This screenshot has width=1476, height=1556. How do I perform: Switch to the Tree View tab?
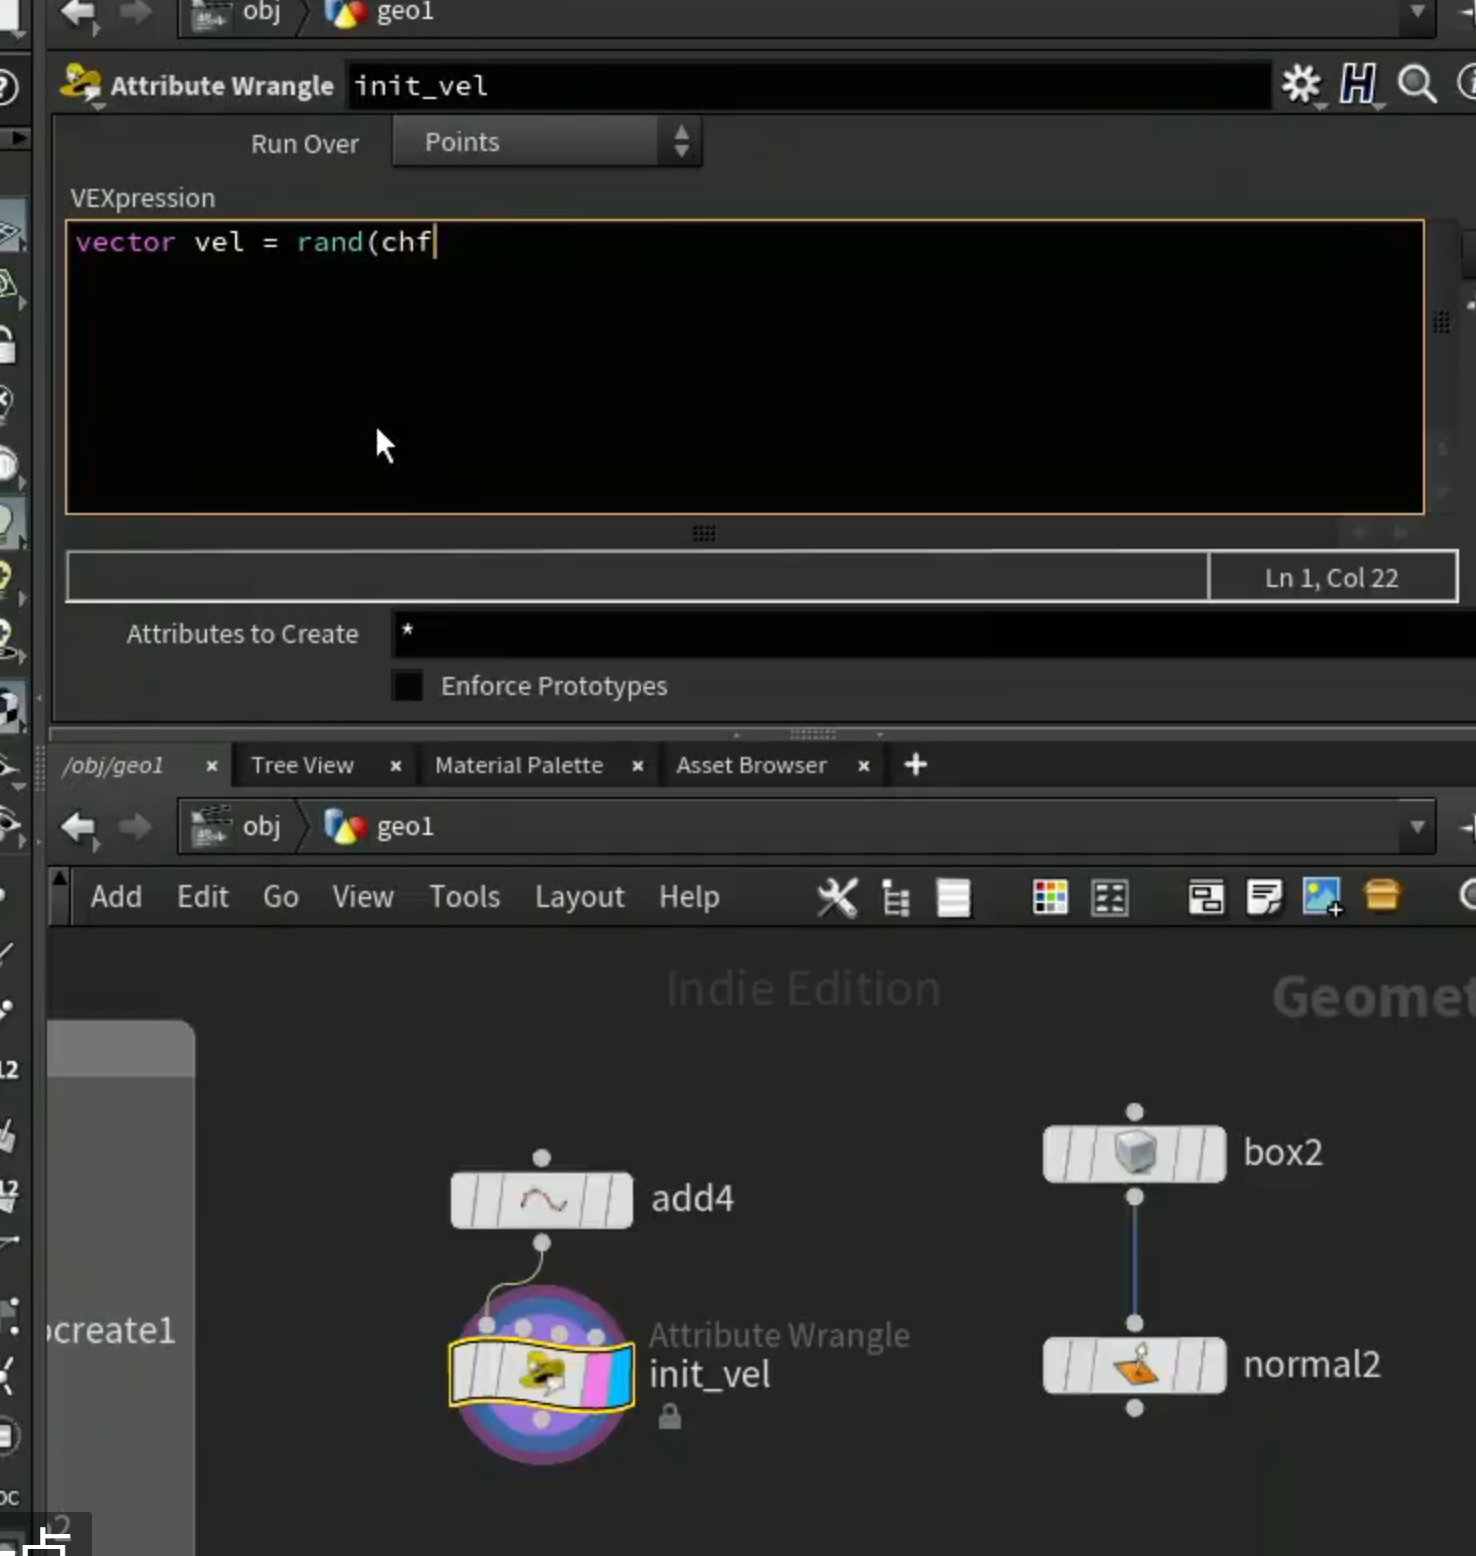click(x=302, y=765)
